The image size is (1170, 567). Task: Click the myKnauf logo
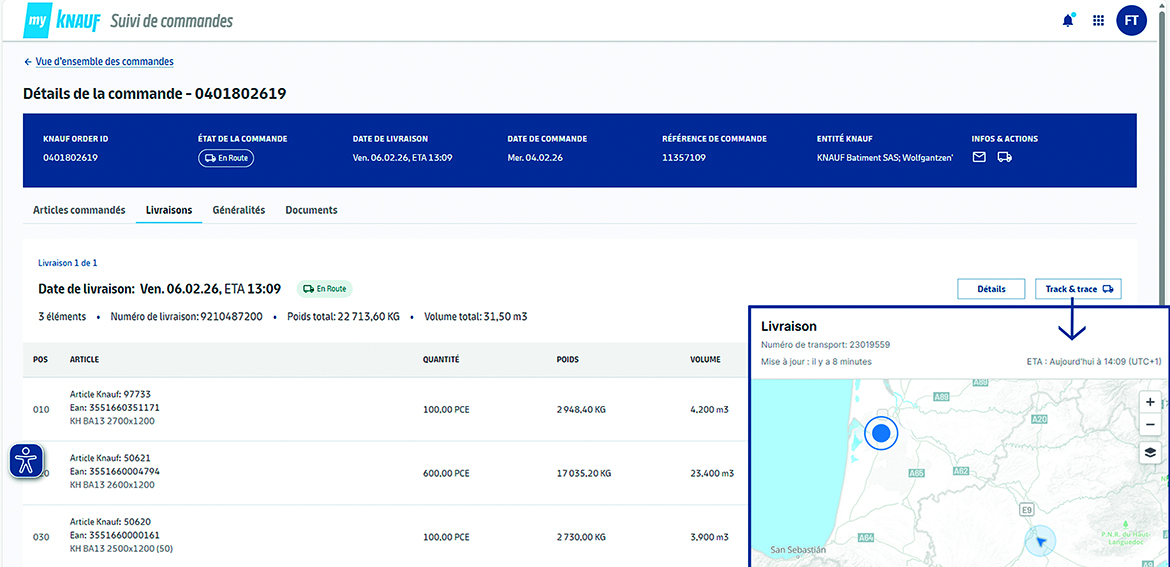point(62,20)
